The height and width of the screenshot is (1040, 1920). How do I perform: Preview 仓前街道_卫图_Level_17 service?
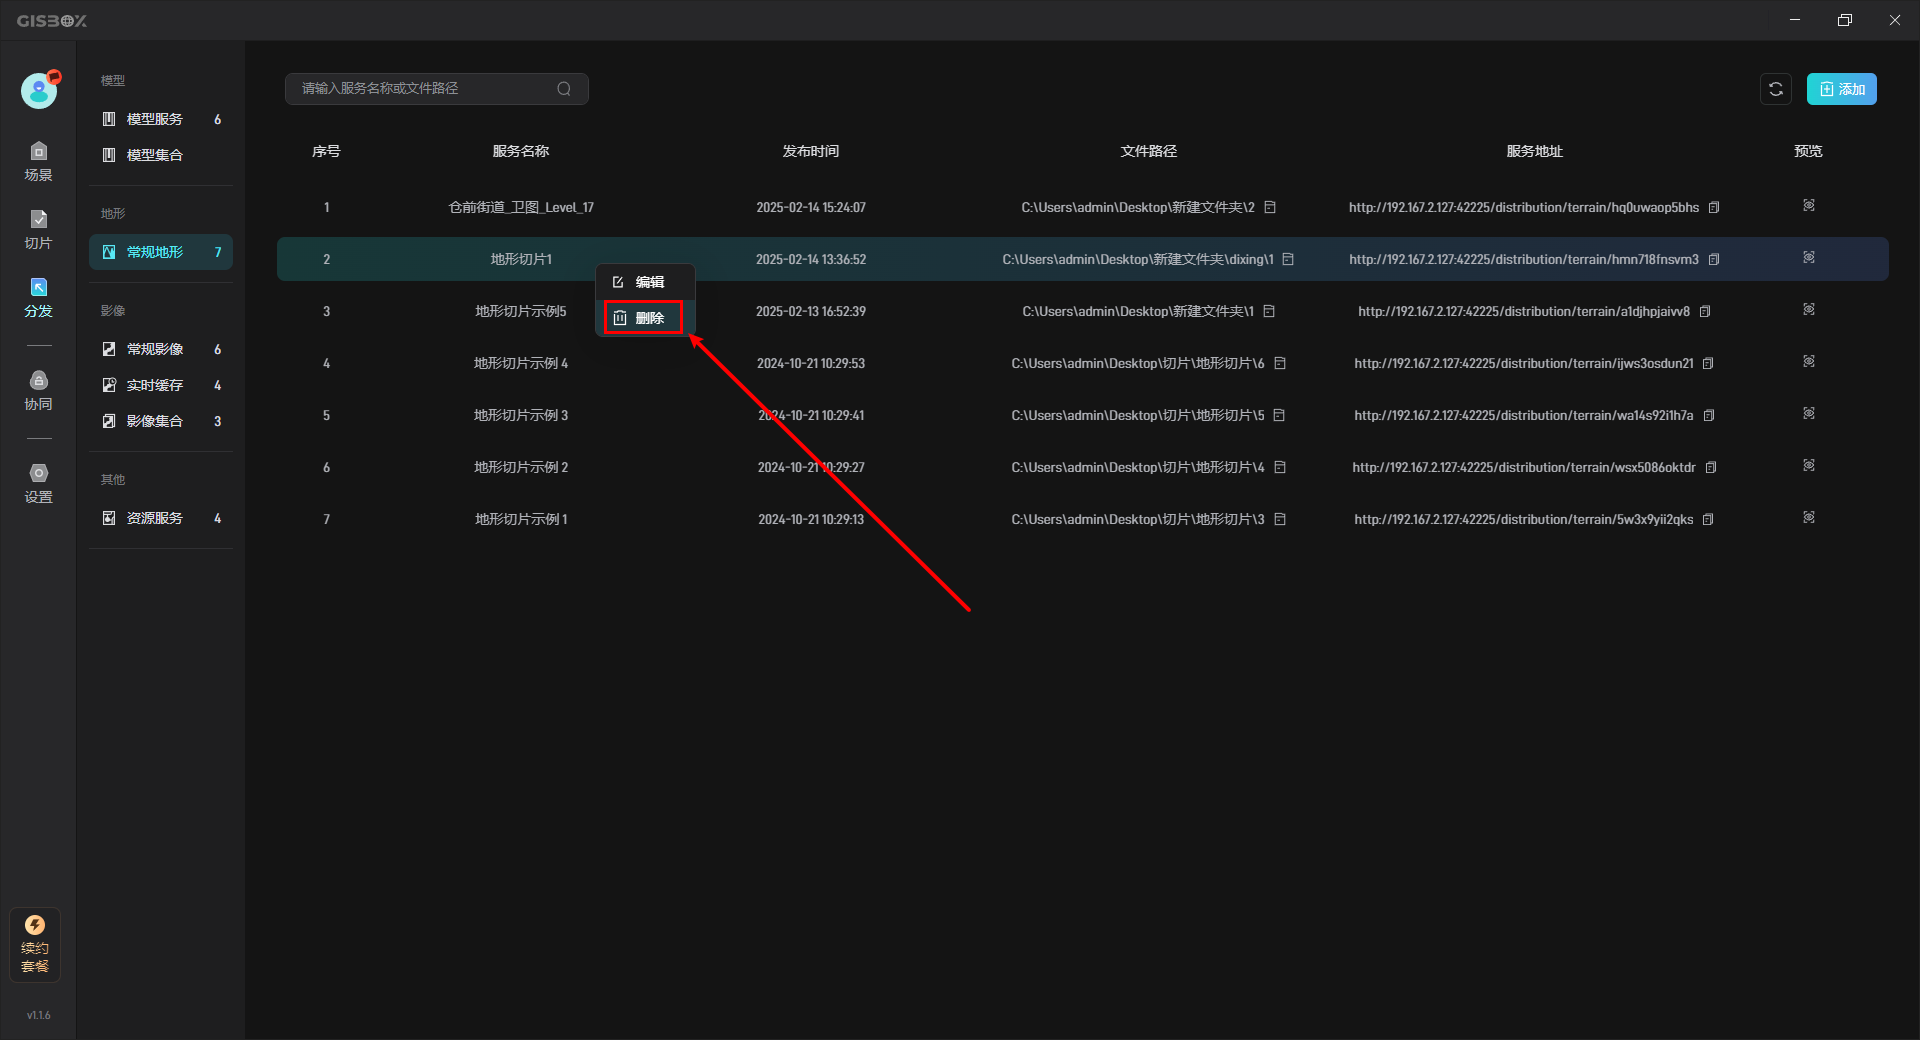tap(1809, 205)
